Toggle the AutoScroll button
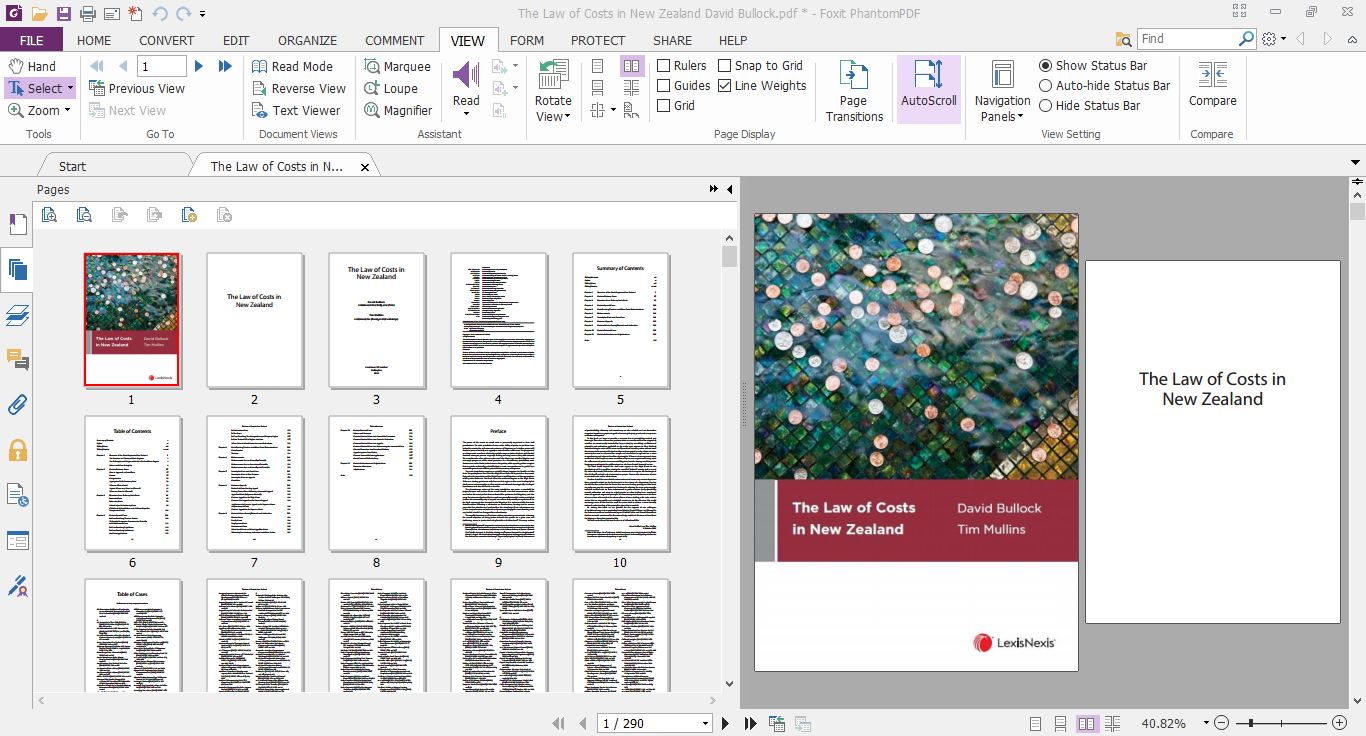Viewport: 1366px width, 736px height. (929, 88)
